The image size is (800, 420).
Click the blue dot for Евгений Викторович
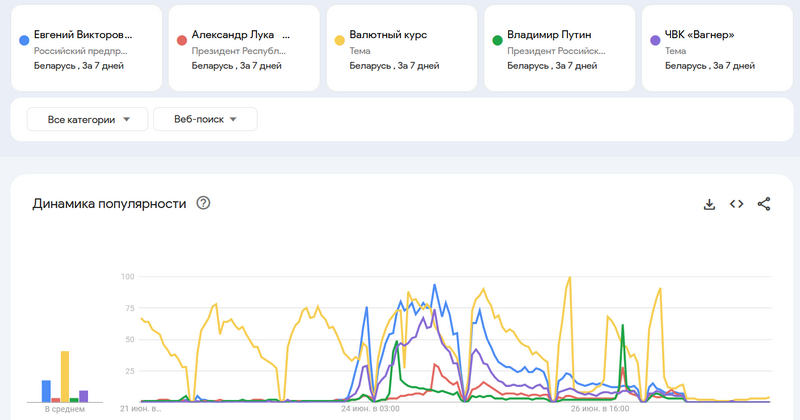[x=23, y=41]
